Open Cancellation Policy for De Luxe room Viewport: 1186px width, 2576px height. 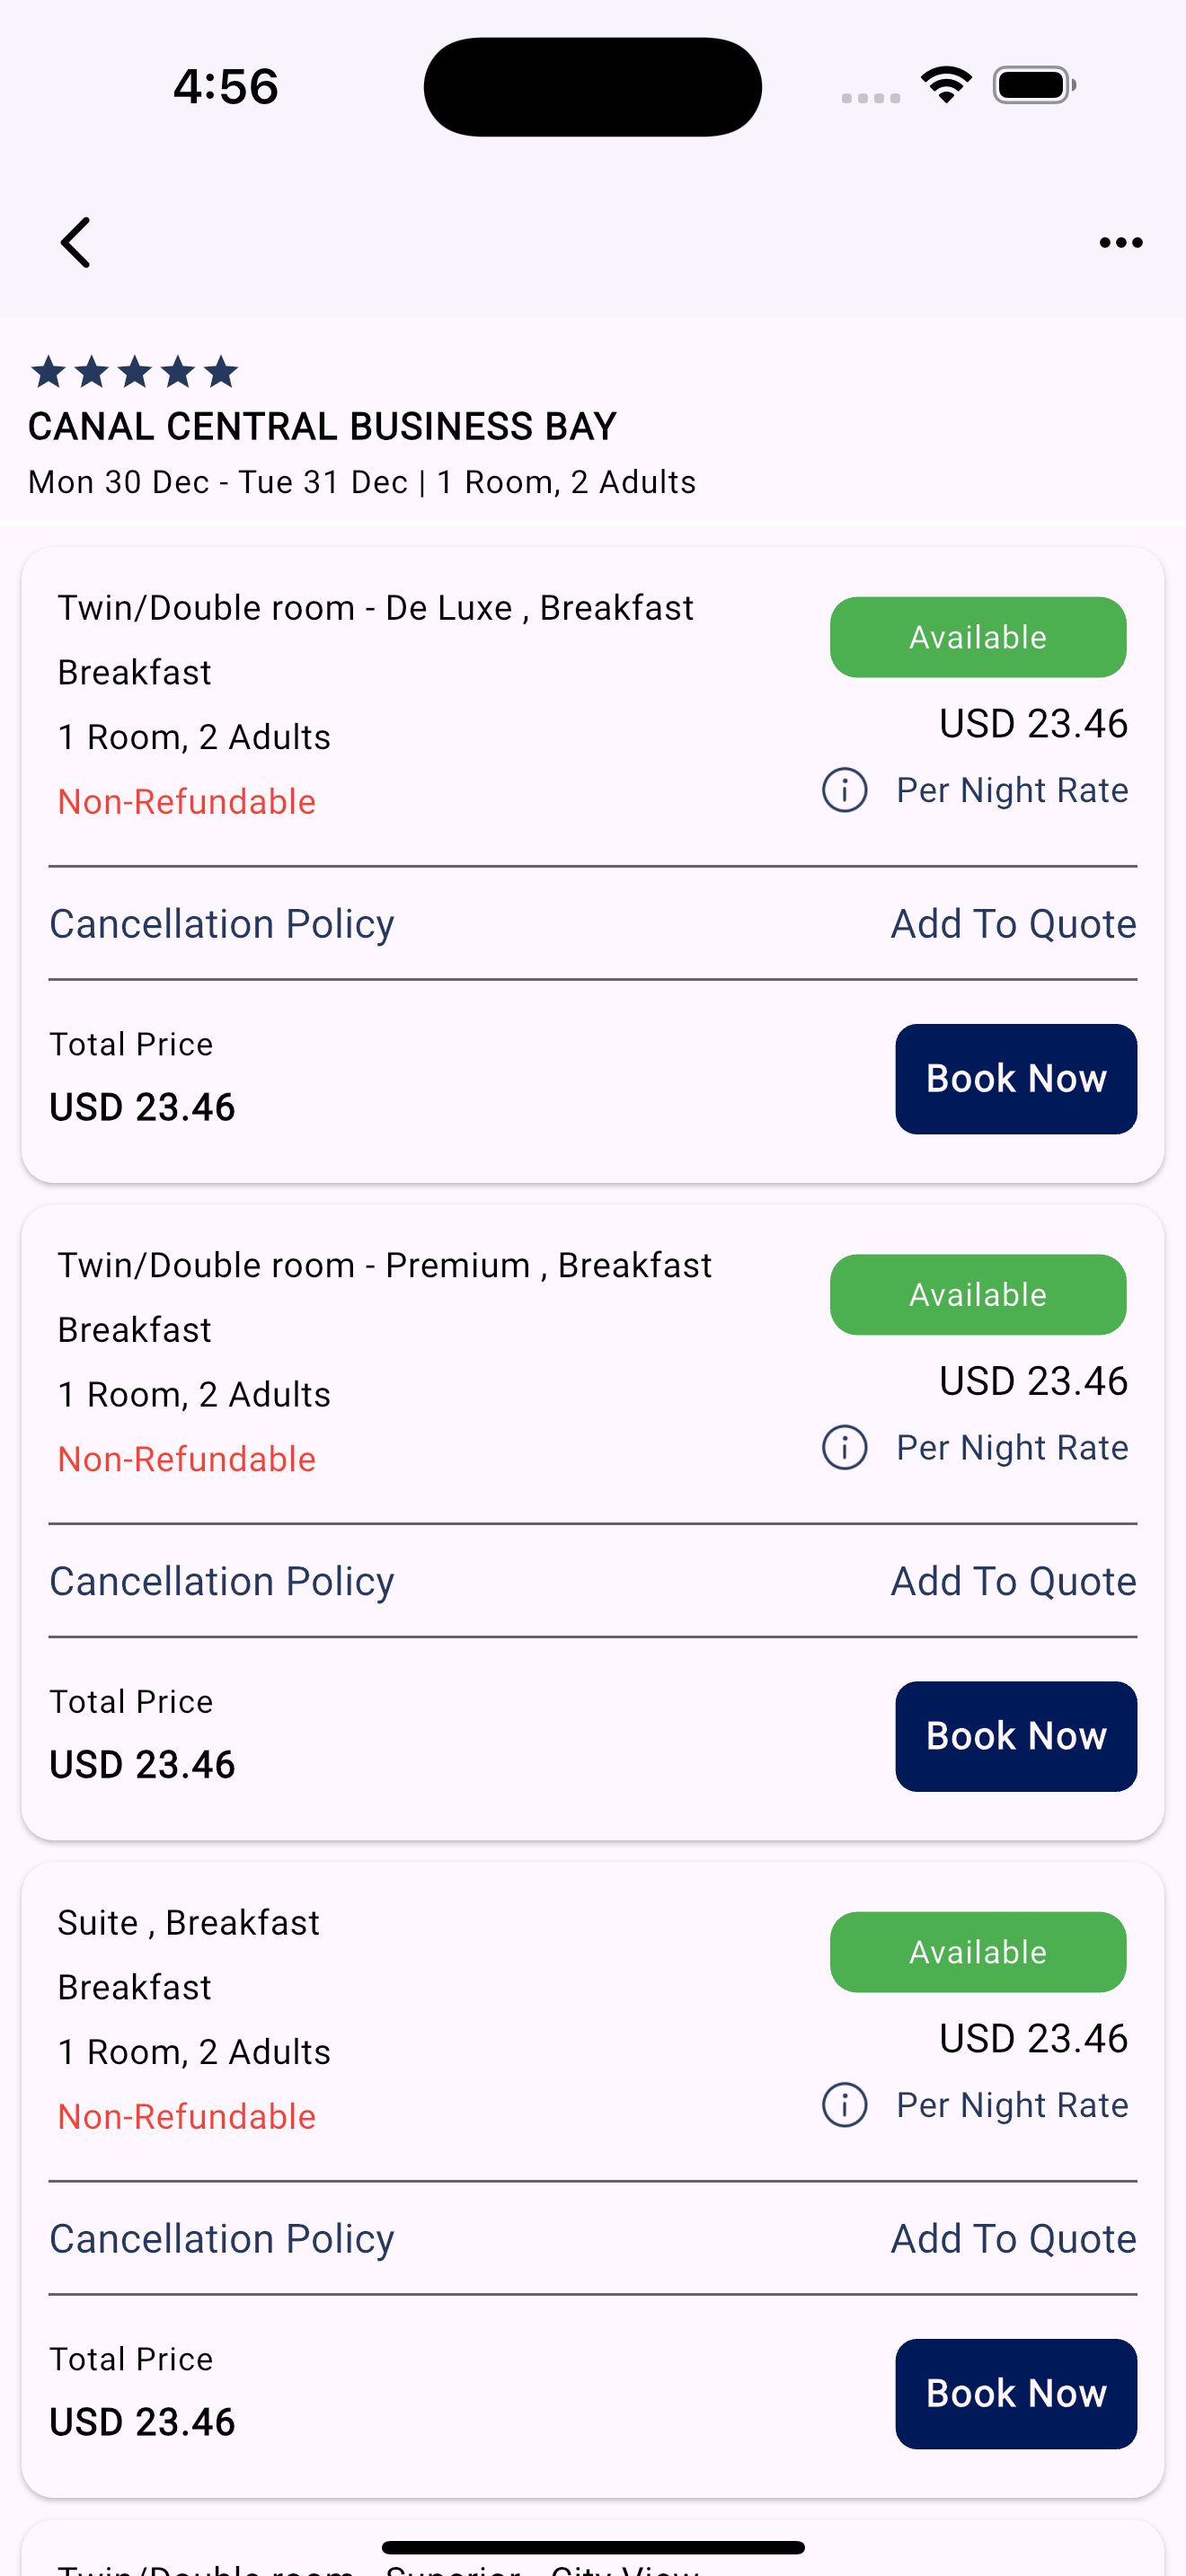coord(222,923)
